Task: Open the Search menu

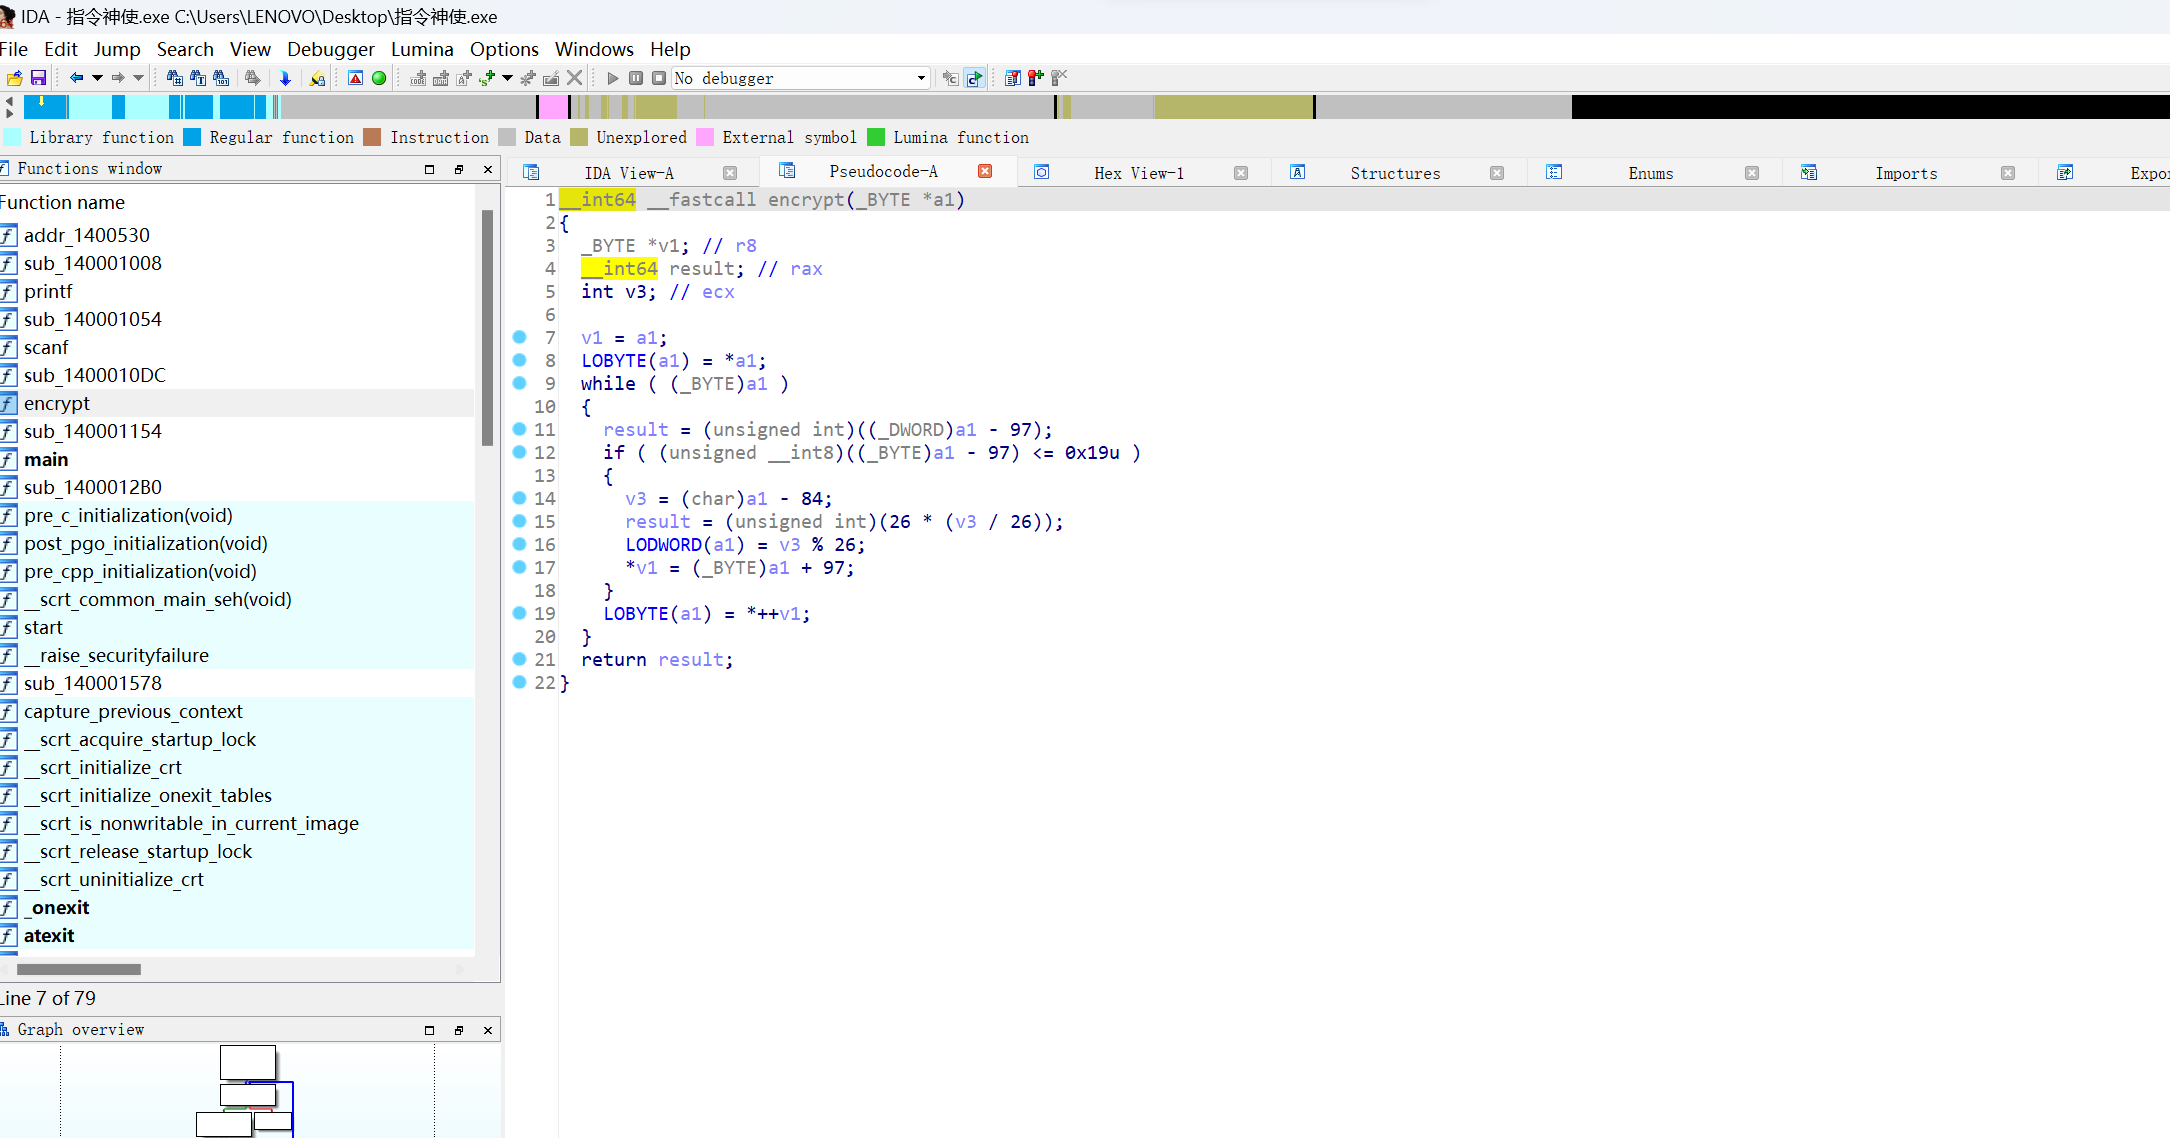Action: coord(185,49)
